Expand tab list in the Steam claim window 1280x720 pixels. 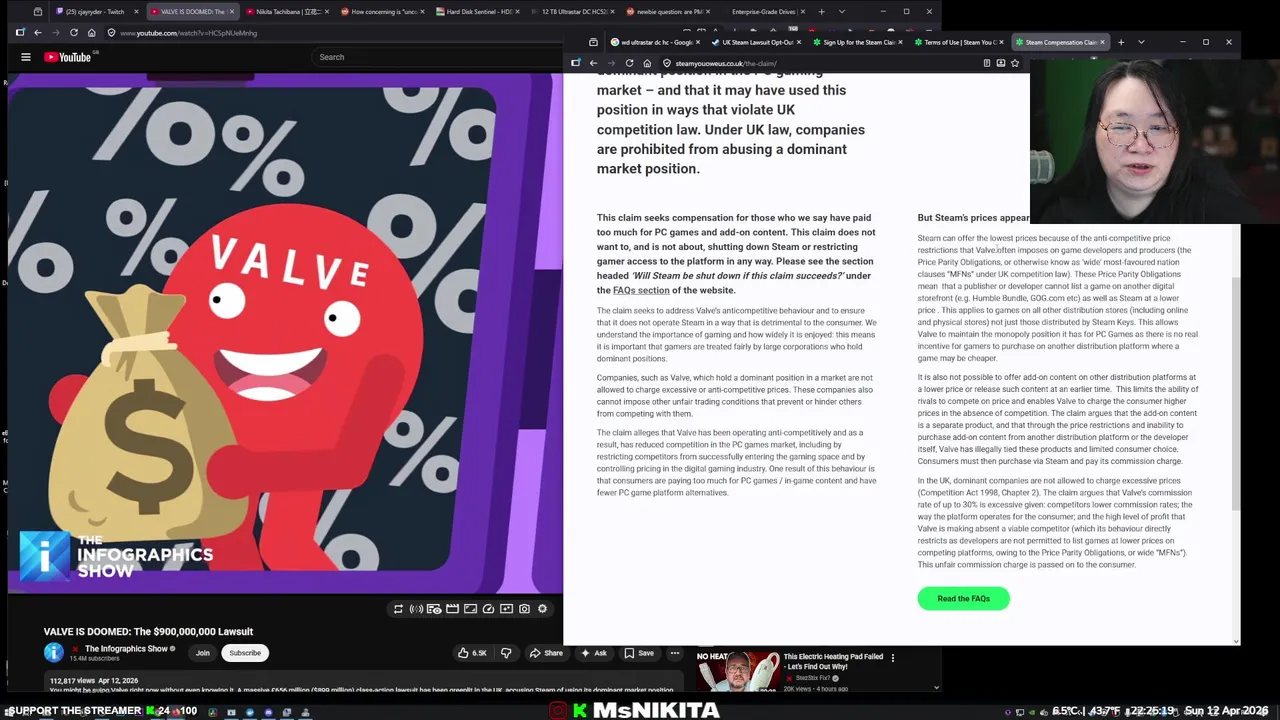pos(1141,42)
